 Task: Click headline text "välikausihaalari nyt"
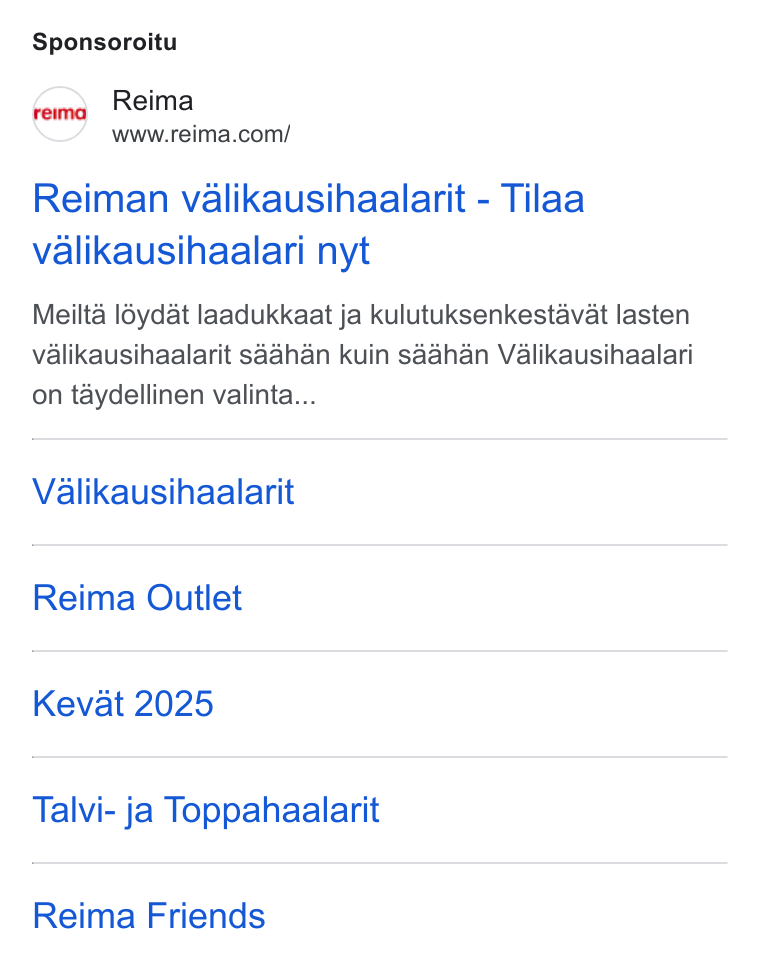201,251
